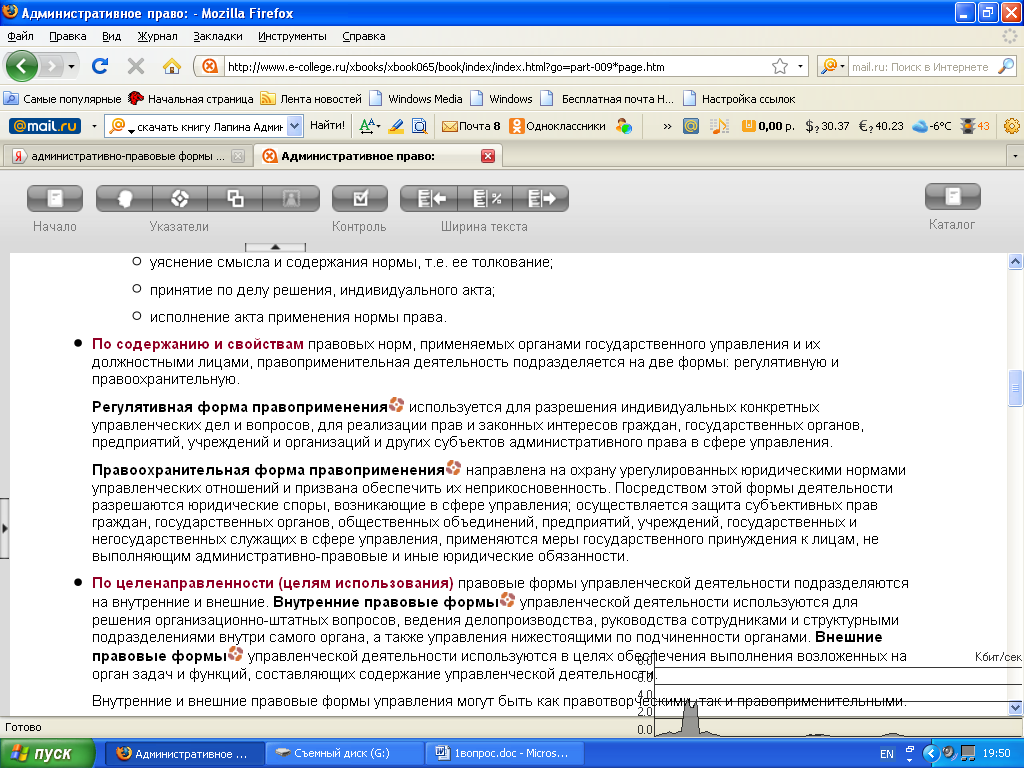Screen dimensions: 1024x768
Task: Open the Бесплатная почта bookmark
Action: (608, 99)
